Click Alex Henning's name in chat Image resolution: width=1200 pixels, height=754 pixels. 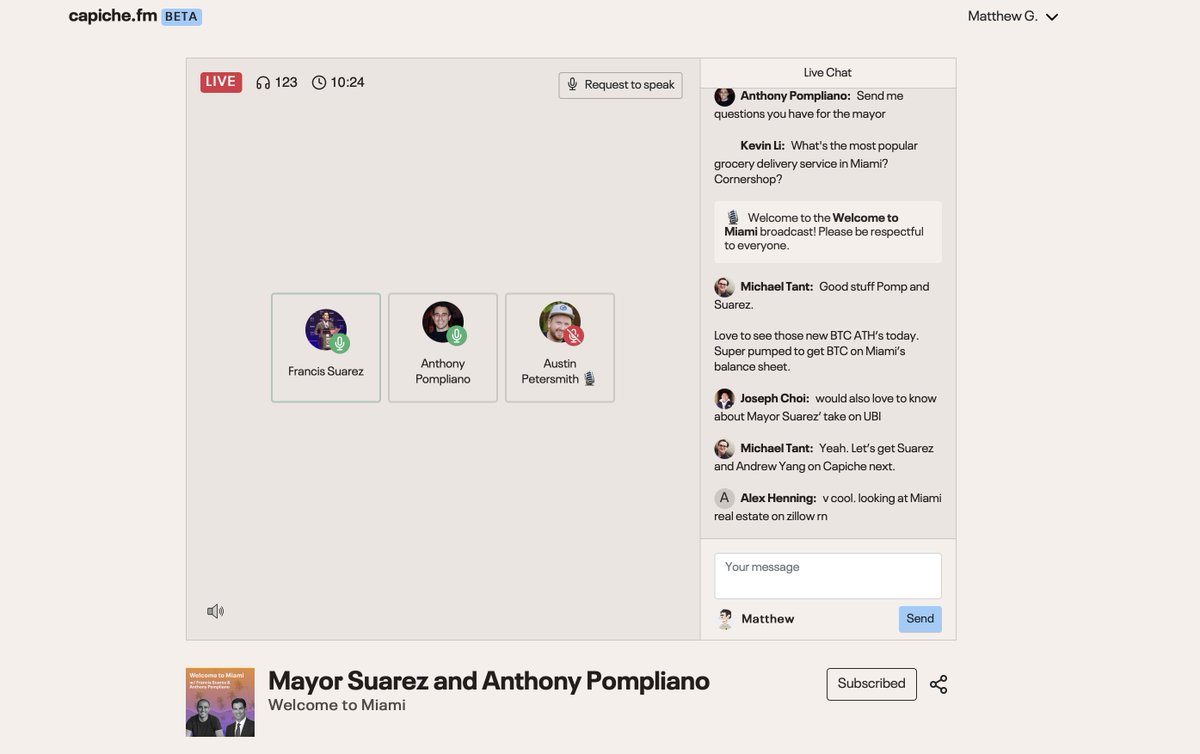pyautogui.click(x=779, y=498)
